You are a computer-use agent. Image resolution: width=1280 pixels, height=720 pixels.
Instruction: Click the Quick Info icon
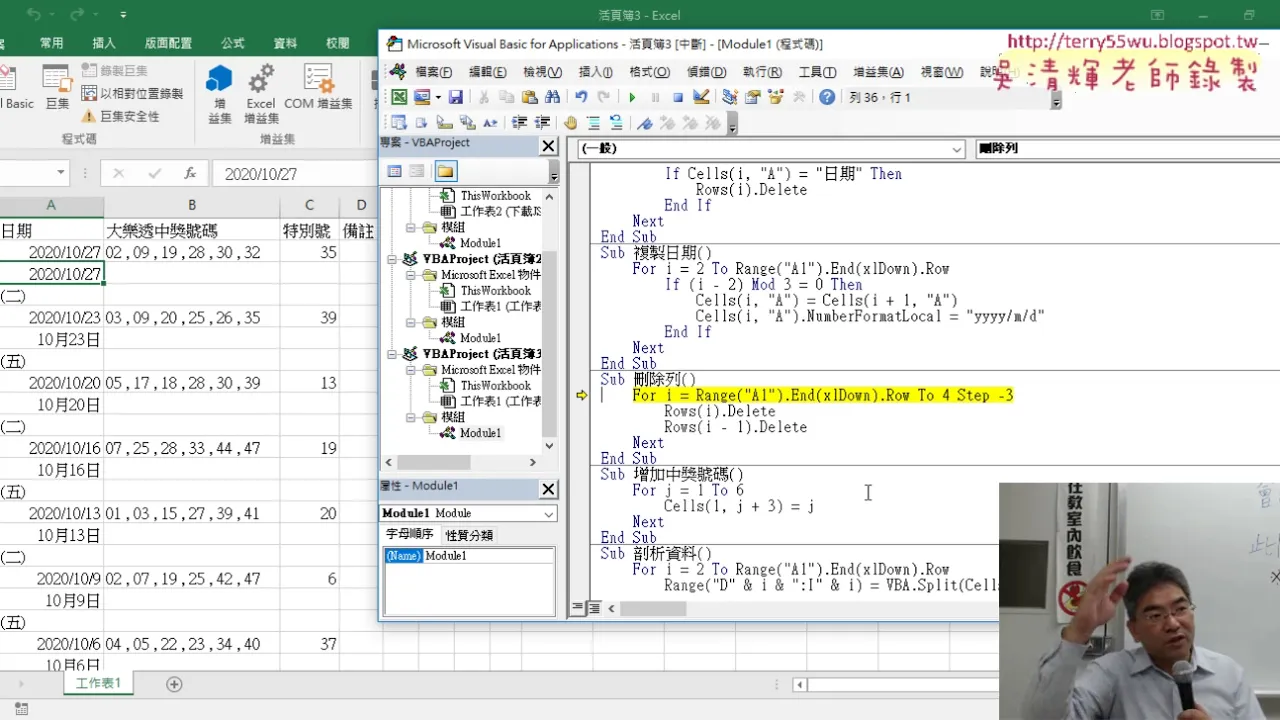click(x=444, y=123)
